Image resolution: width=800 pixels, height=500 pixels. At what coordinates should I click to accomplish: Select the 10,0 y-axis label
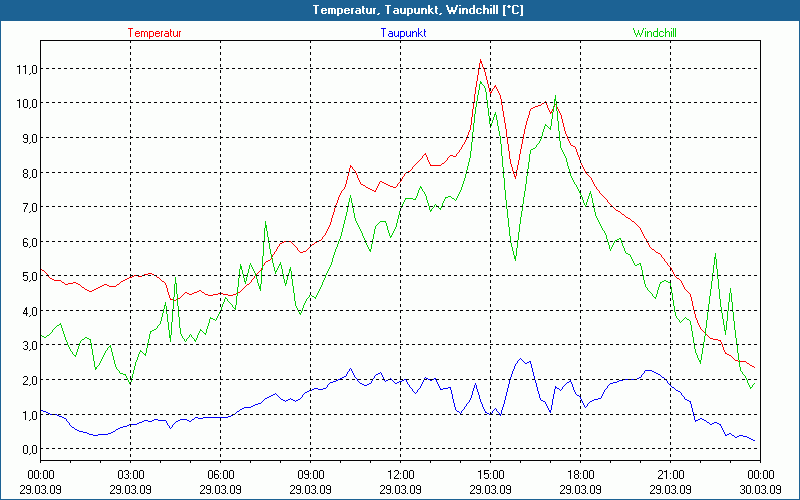(27, 104)
